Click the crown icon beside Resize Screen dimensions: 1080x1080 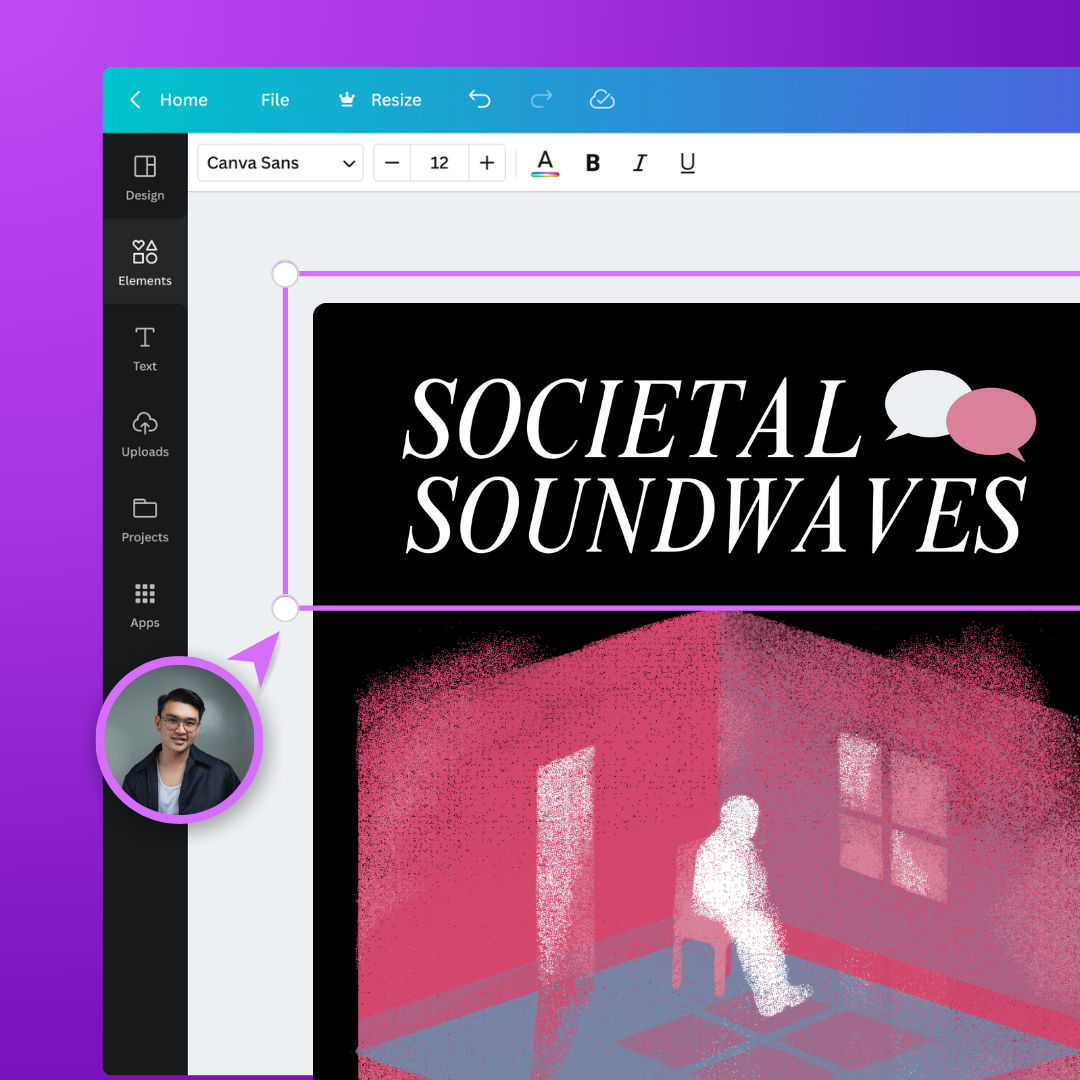pyautogui.click(x=346, y=99)
